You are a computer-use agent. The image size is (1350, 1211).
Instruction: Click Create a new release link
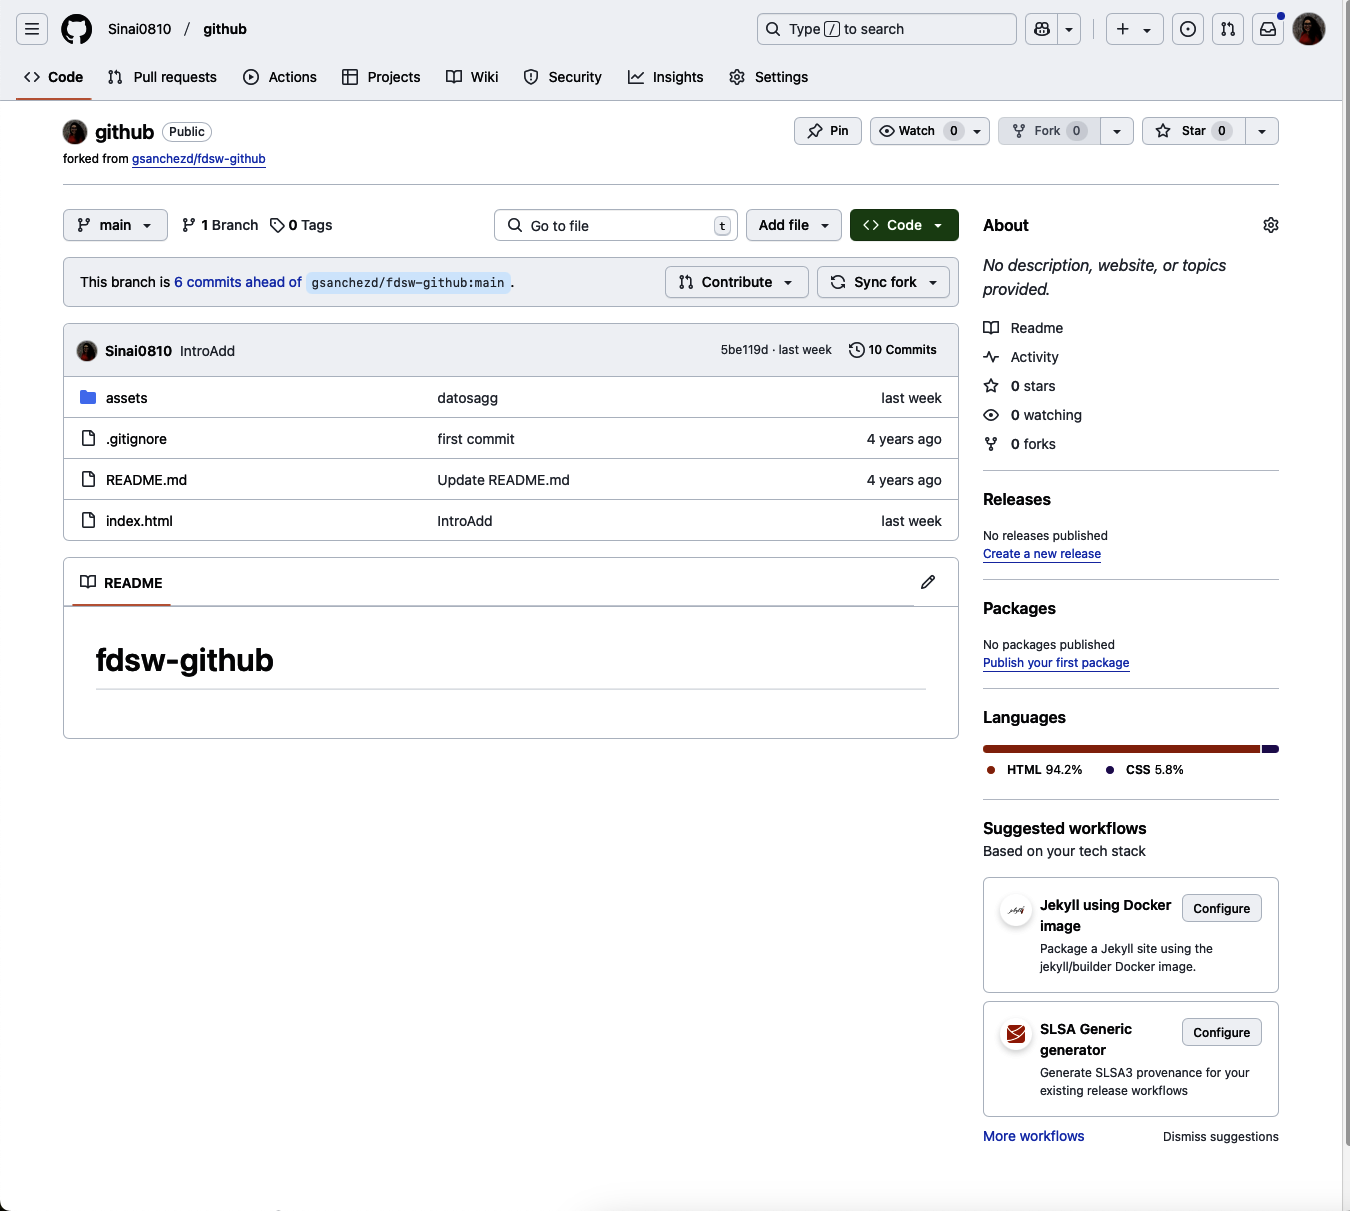(x=1042, y=554)
